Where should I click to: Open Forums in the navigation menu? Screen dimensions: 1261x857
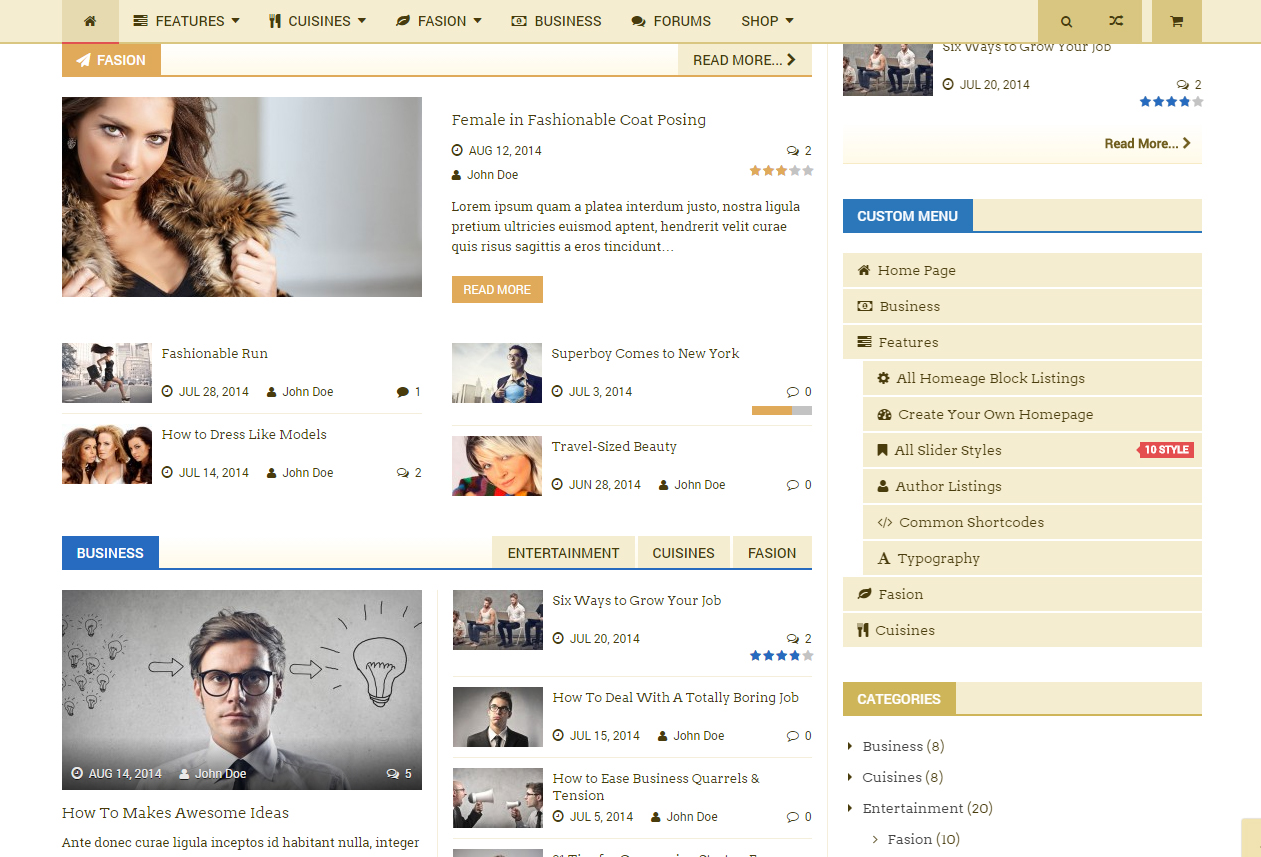pos(671,21)
